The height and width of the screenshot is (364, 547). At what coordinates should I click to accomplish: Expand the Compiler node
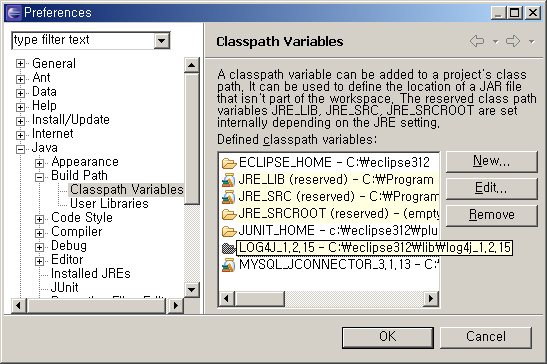point(39,233)
